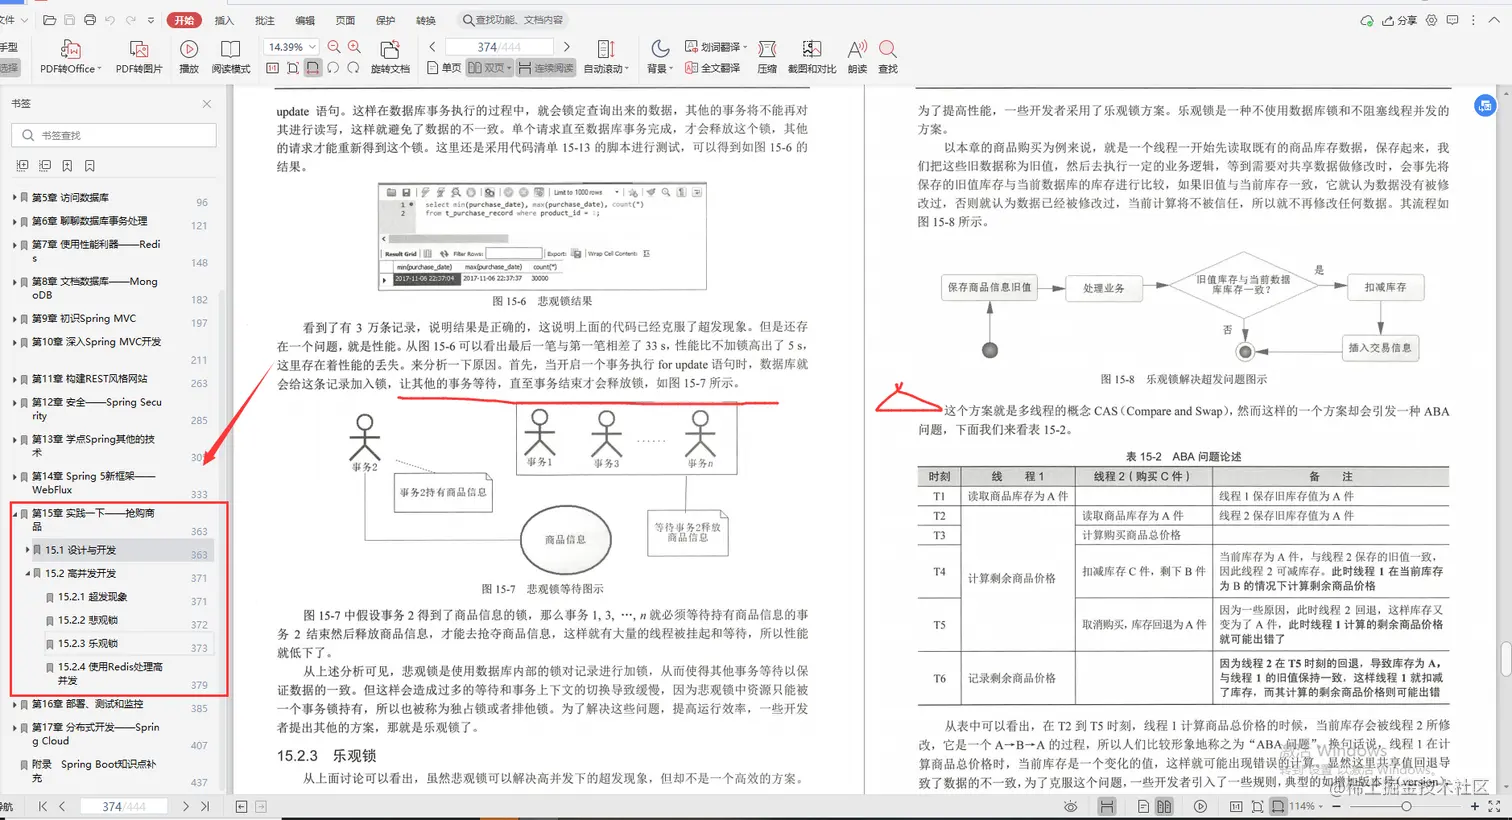Toggle single-page layout in status bar
This screenshot has height=820, width=1512.
[x=1143, y=806]
